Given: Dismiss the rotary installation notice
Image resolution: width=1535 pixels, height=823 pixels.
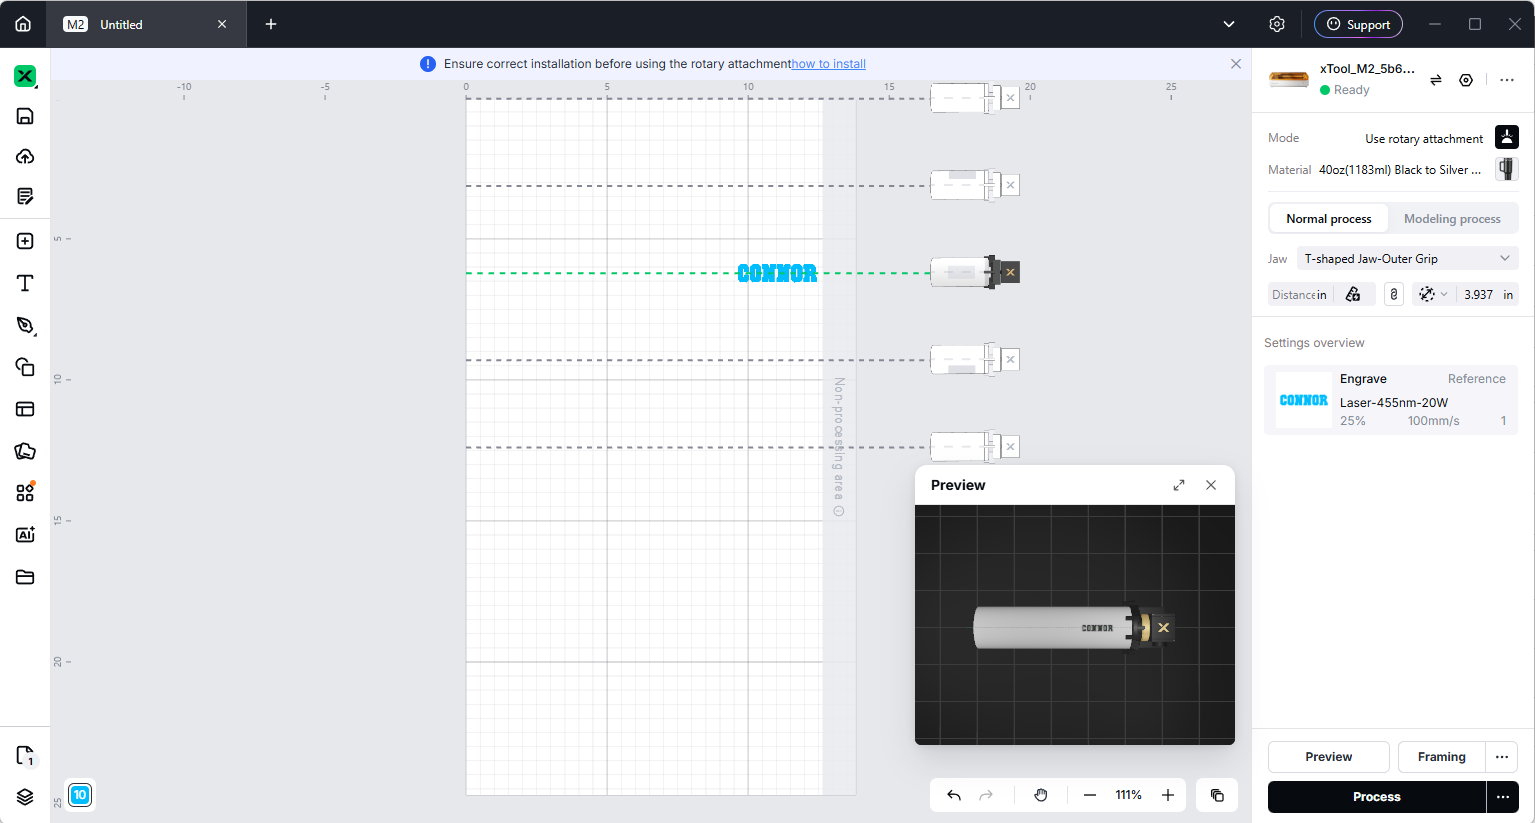Looking at the screenshot, I should [x=1236, y=64].
